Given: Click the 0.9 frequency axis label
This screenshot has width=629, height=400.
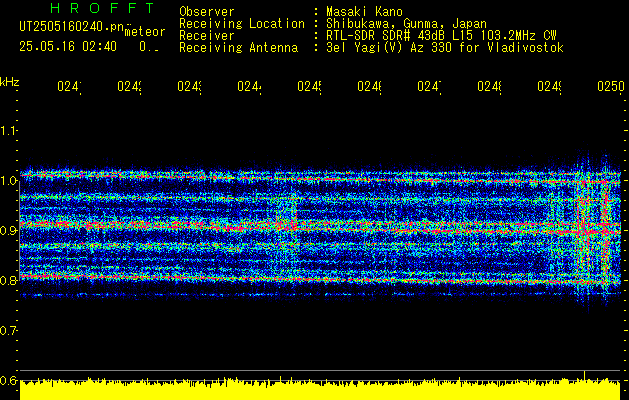Looking at the screenshot, I should coord(9,230).
